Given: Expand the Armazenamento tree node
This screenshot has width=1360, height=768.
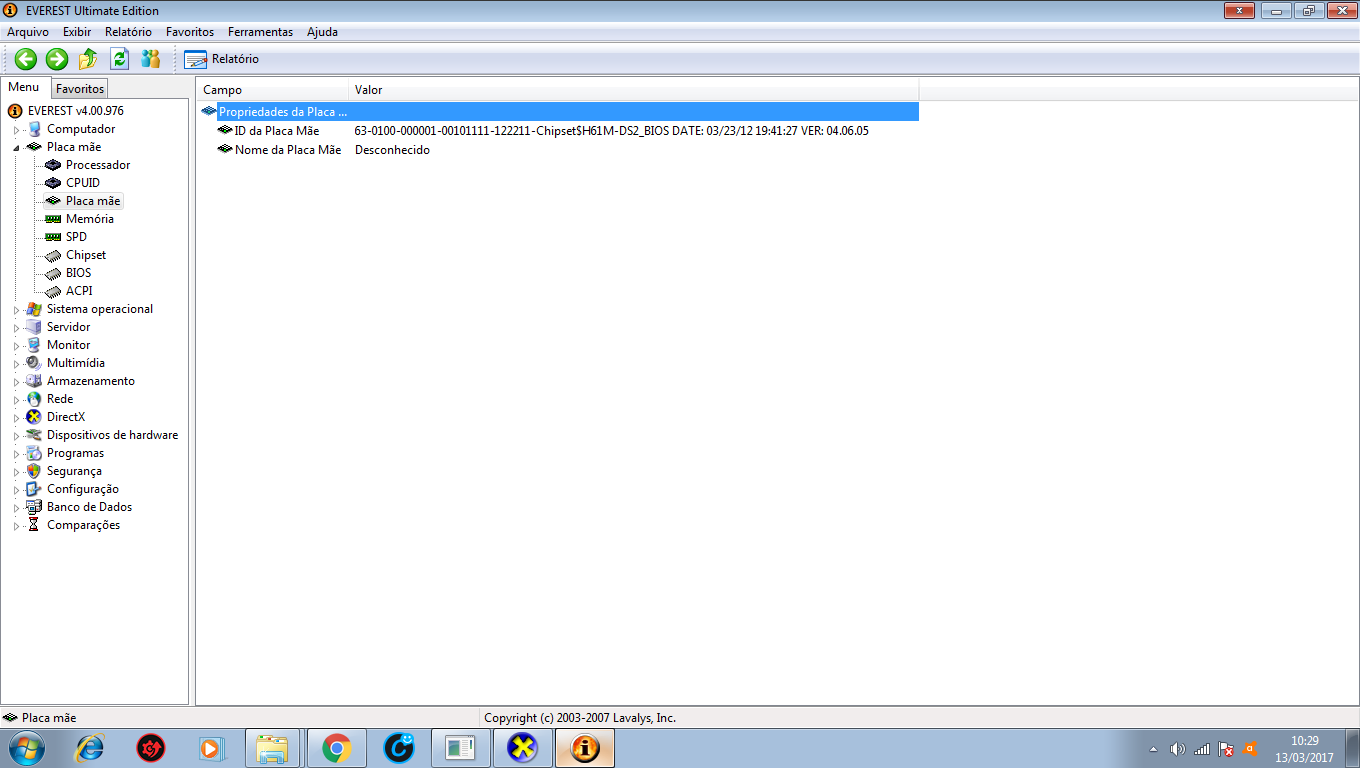Looking at the screenshot, I should [x=16, y=382].
